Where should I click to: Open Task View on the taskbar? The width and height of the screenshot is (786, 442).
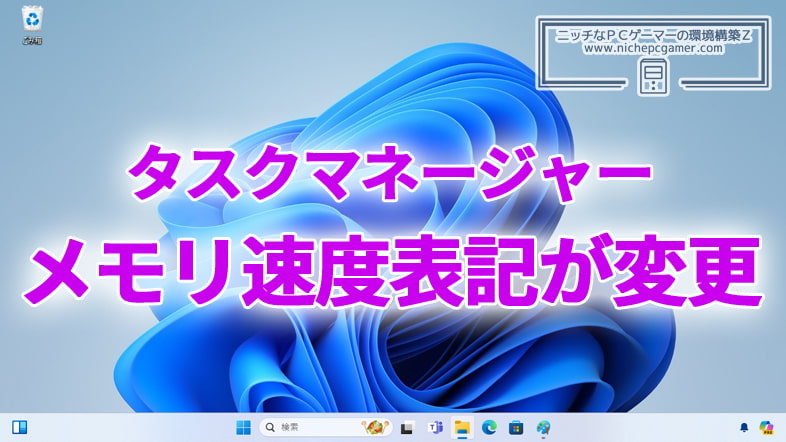[x=407, y=428]
